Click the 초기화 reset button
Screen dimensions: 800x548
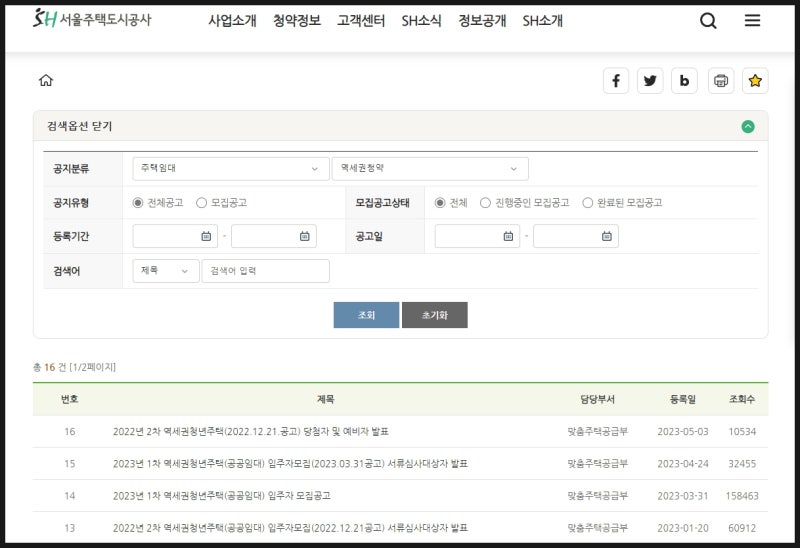(435, 315)
